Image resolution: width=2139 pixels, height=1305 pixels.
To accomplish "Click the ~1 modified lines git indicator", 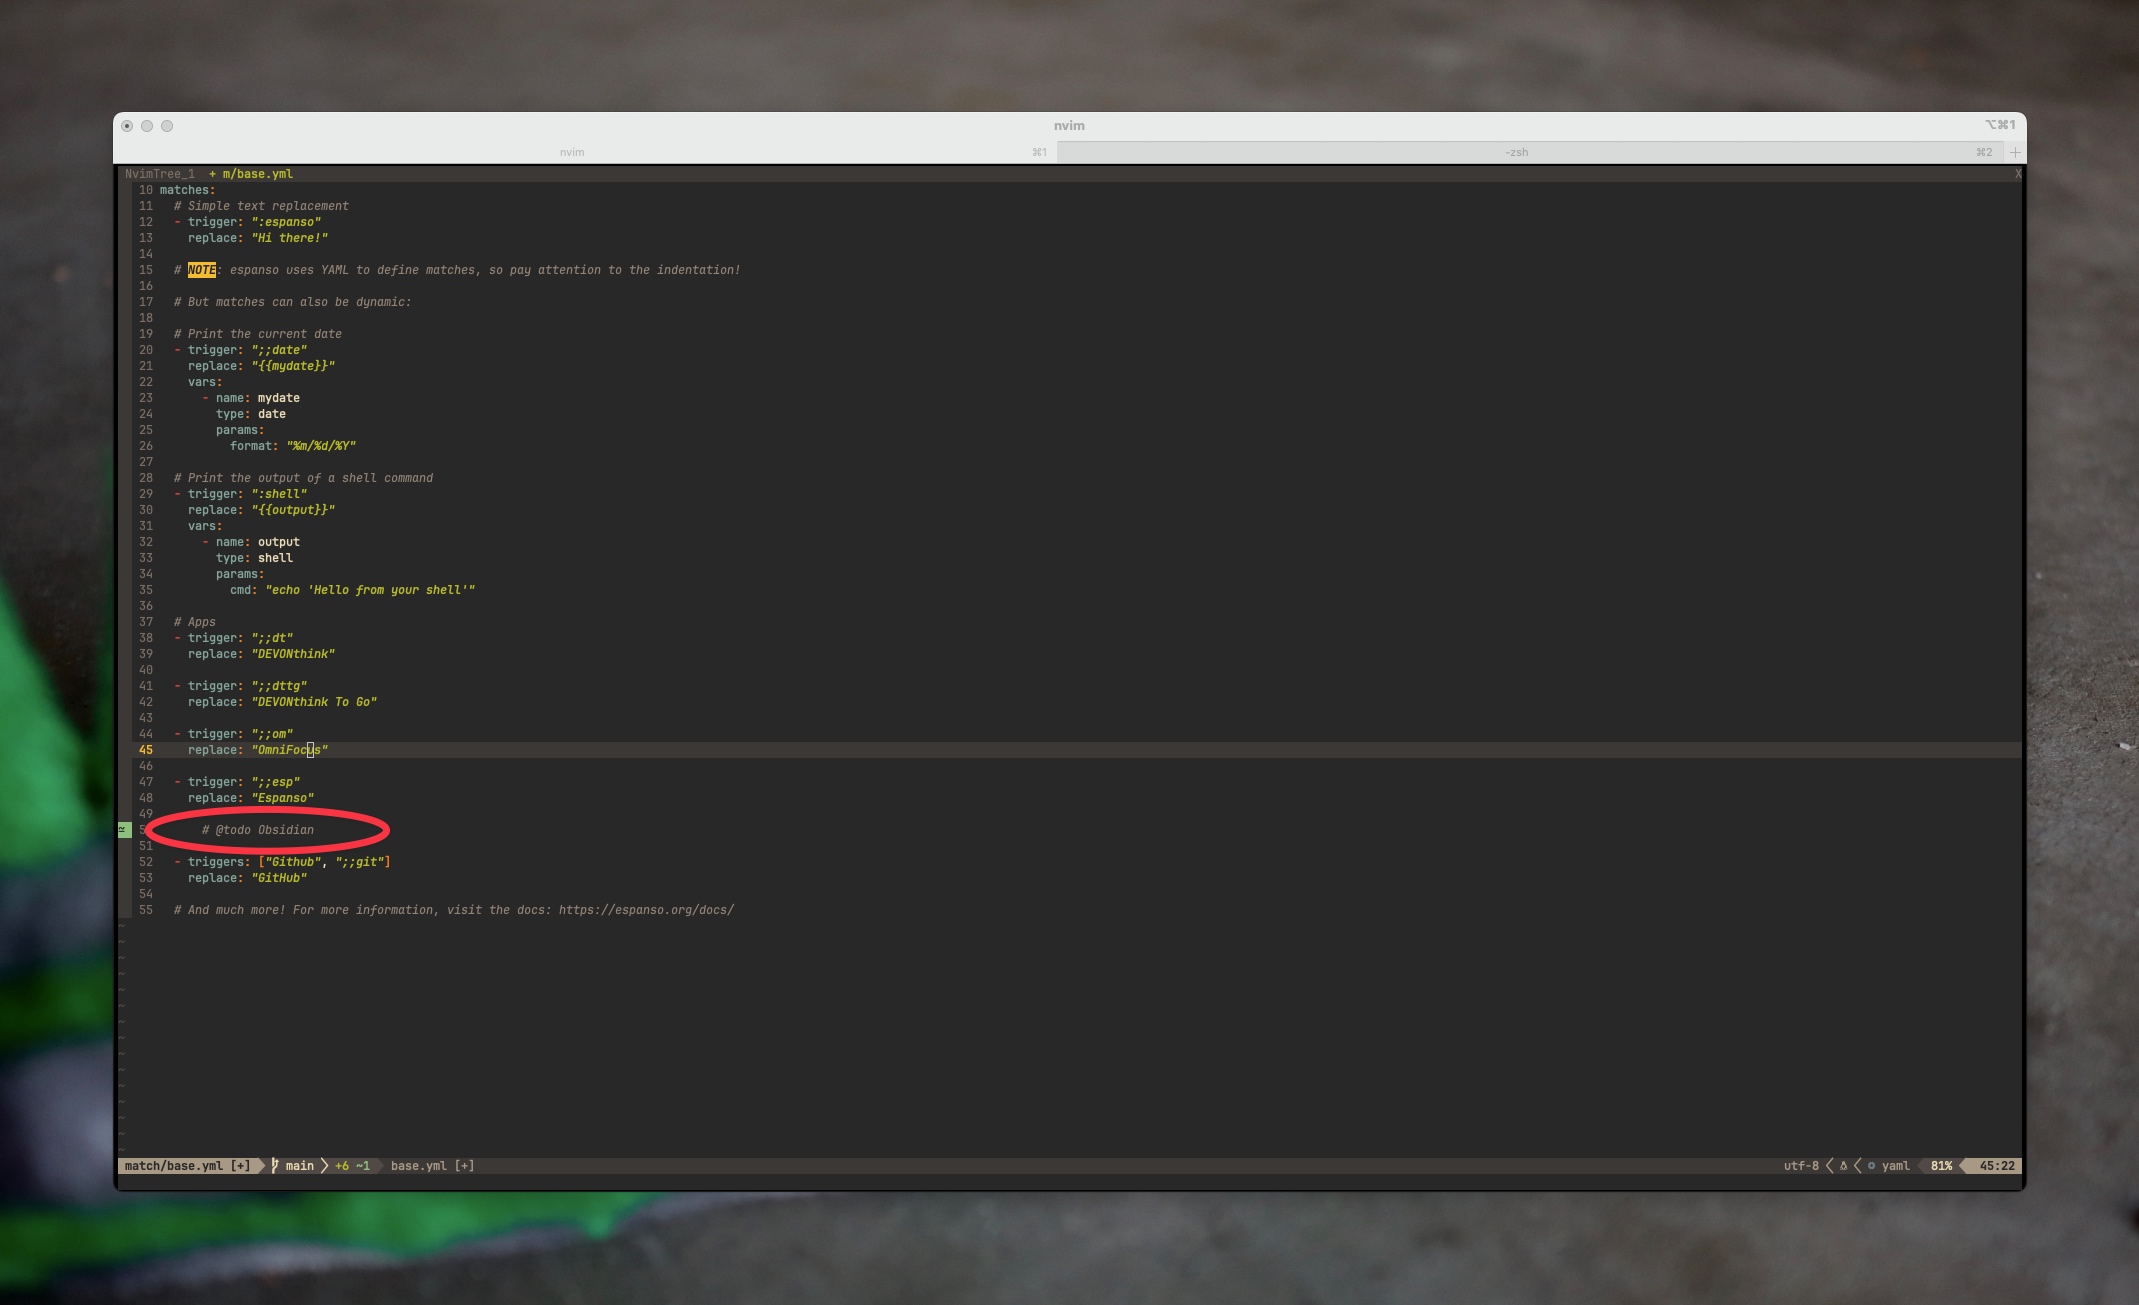I will 363,1165.
